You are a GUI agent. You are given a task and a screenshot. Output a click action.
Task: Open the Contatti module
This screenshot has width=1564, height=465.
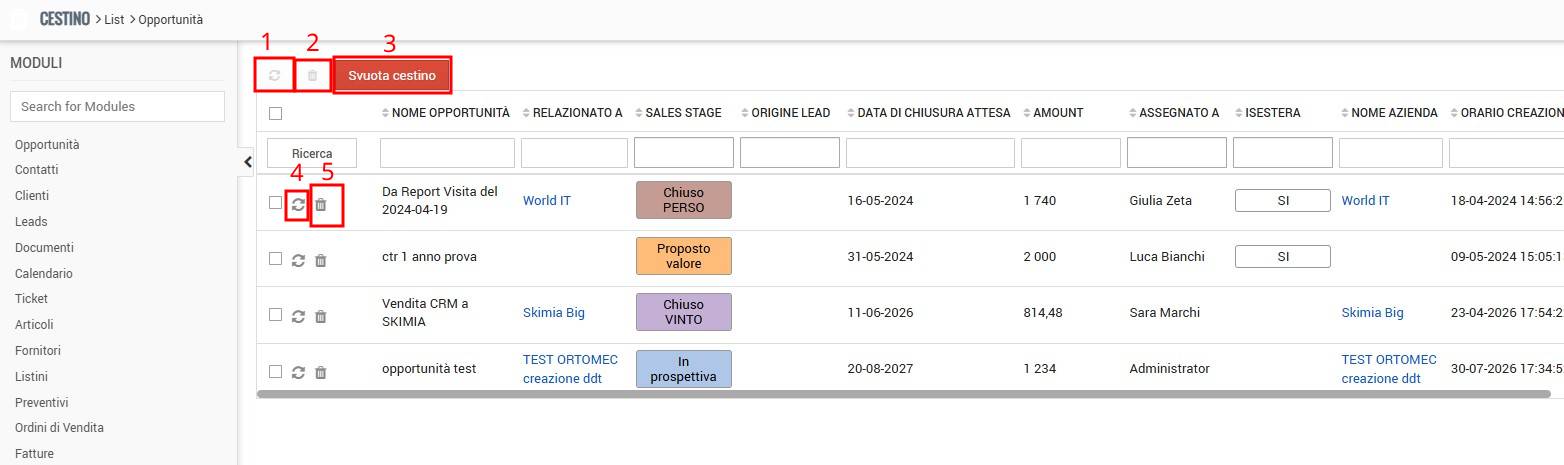37,170
